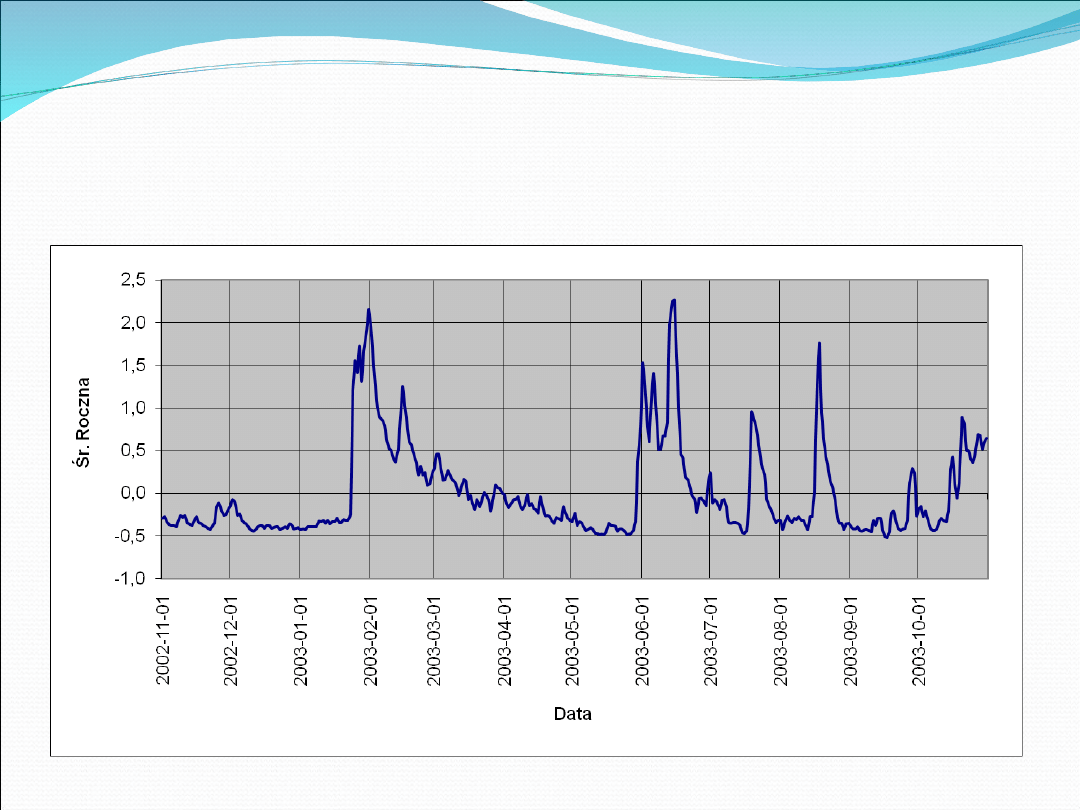Click date label 2003-07-01
Image resolution: width=1080 pixels, height=810 pixels.
[x=710, y=641]
